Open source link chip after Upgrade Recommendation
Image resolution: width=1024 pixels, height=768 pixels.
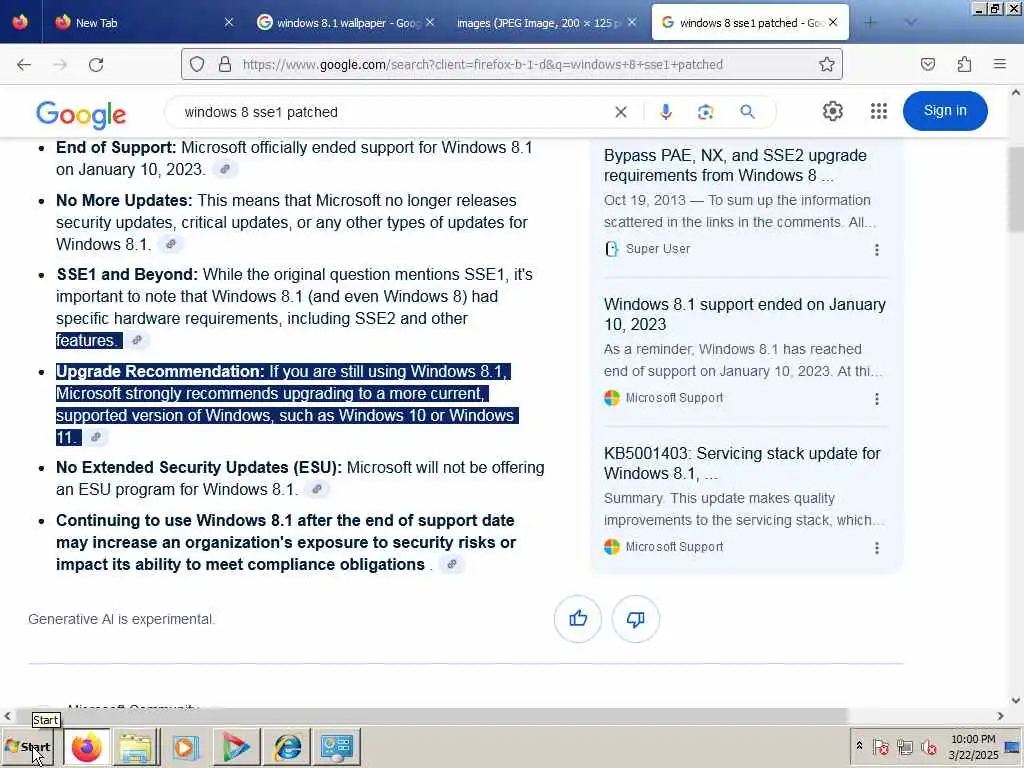click(x=96, y=438)
